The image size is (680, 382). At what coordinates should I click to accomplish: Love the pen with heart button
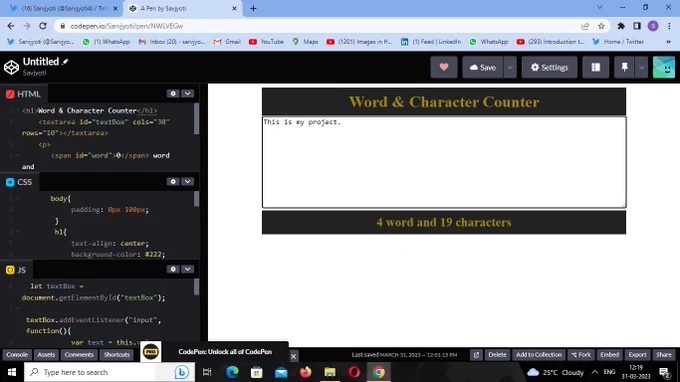pyautogui.click(x=444, y=67)
